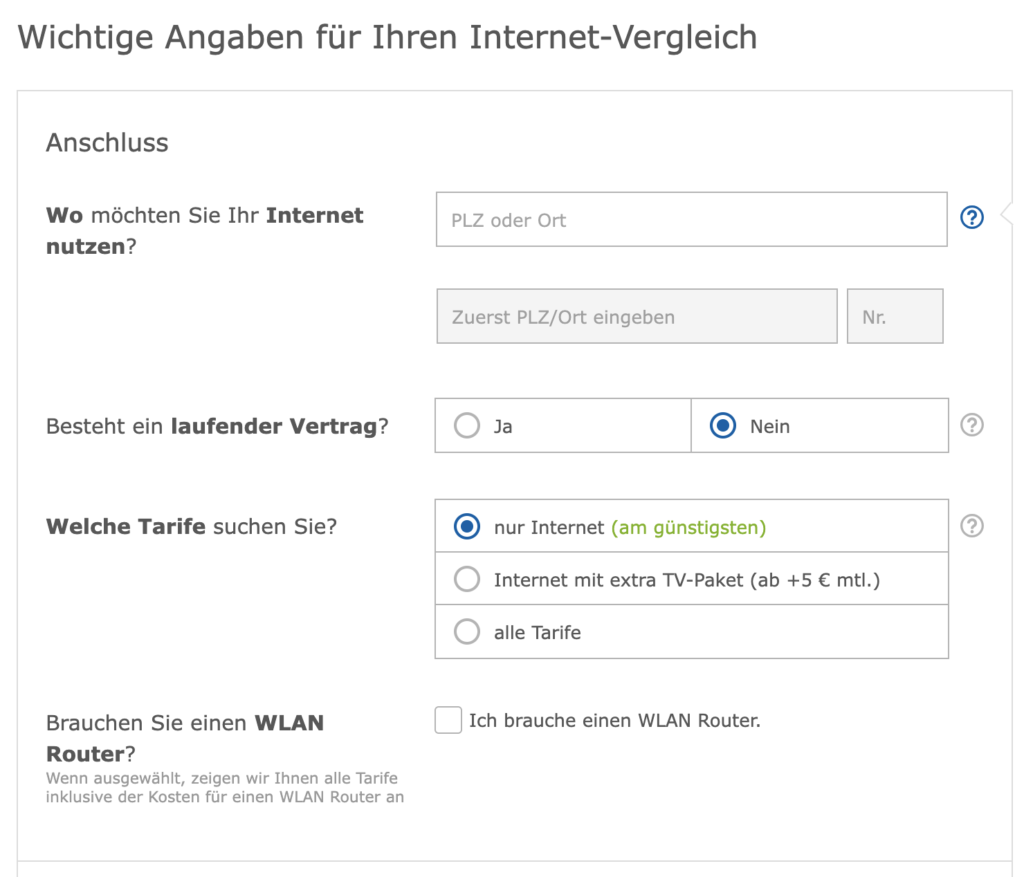This screenshot has width=1024, height=877.
Task: Open help icon beside Welche Tarife options
Action: coord(972,526)
